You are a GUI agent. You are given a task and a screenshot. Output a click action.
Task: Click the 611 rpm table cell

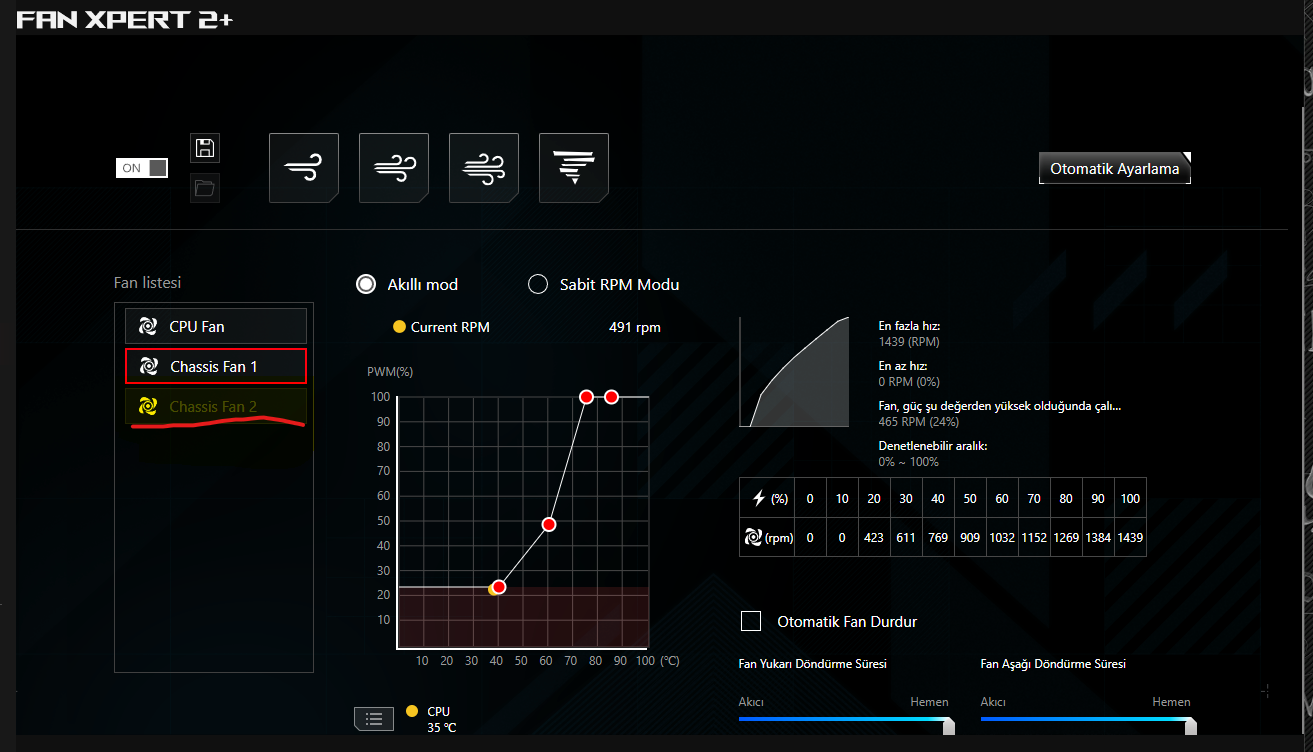pos(906,537)
